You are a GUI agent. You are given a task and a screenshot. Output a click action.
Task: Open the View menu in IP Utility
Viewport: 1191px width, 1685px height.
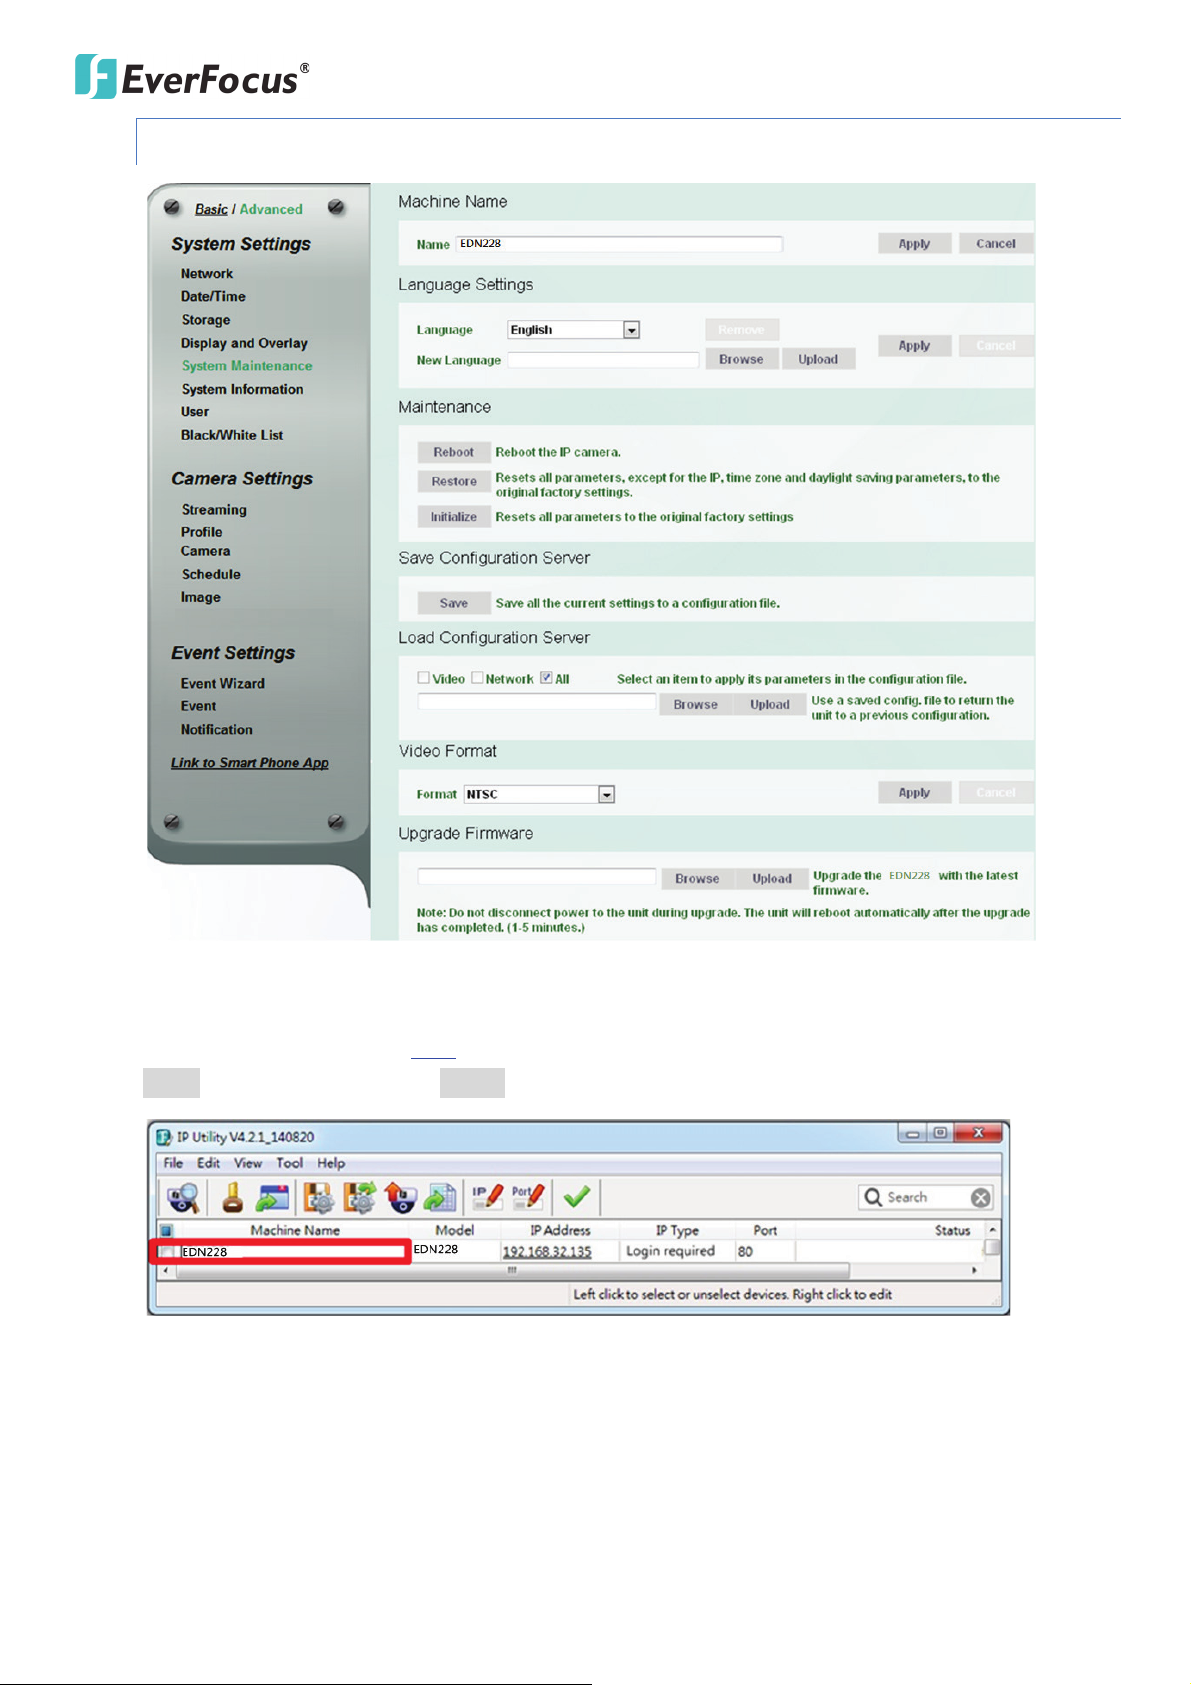(x=247, y=1163)
